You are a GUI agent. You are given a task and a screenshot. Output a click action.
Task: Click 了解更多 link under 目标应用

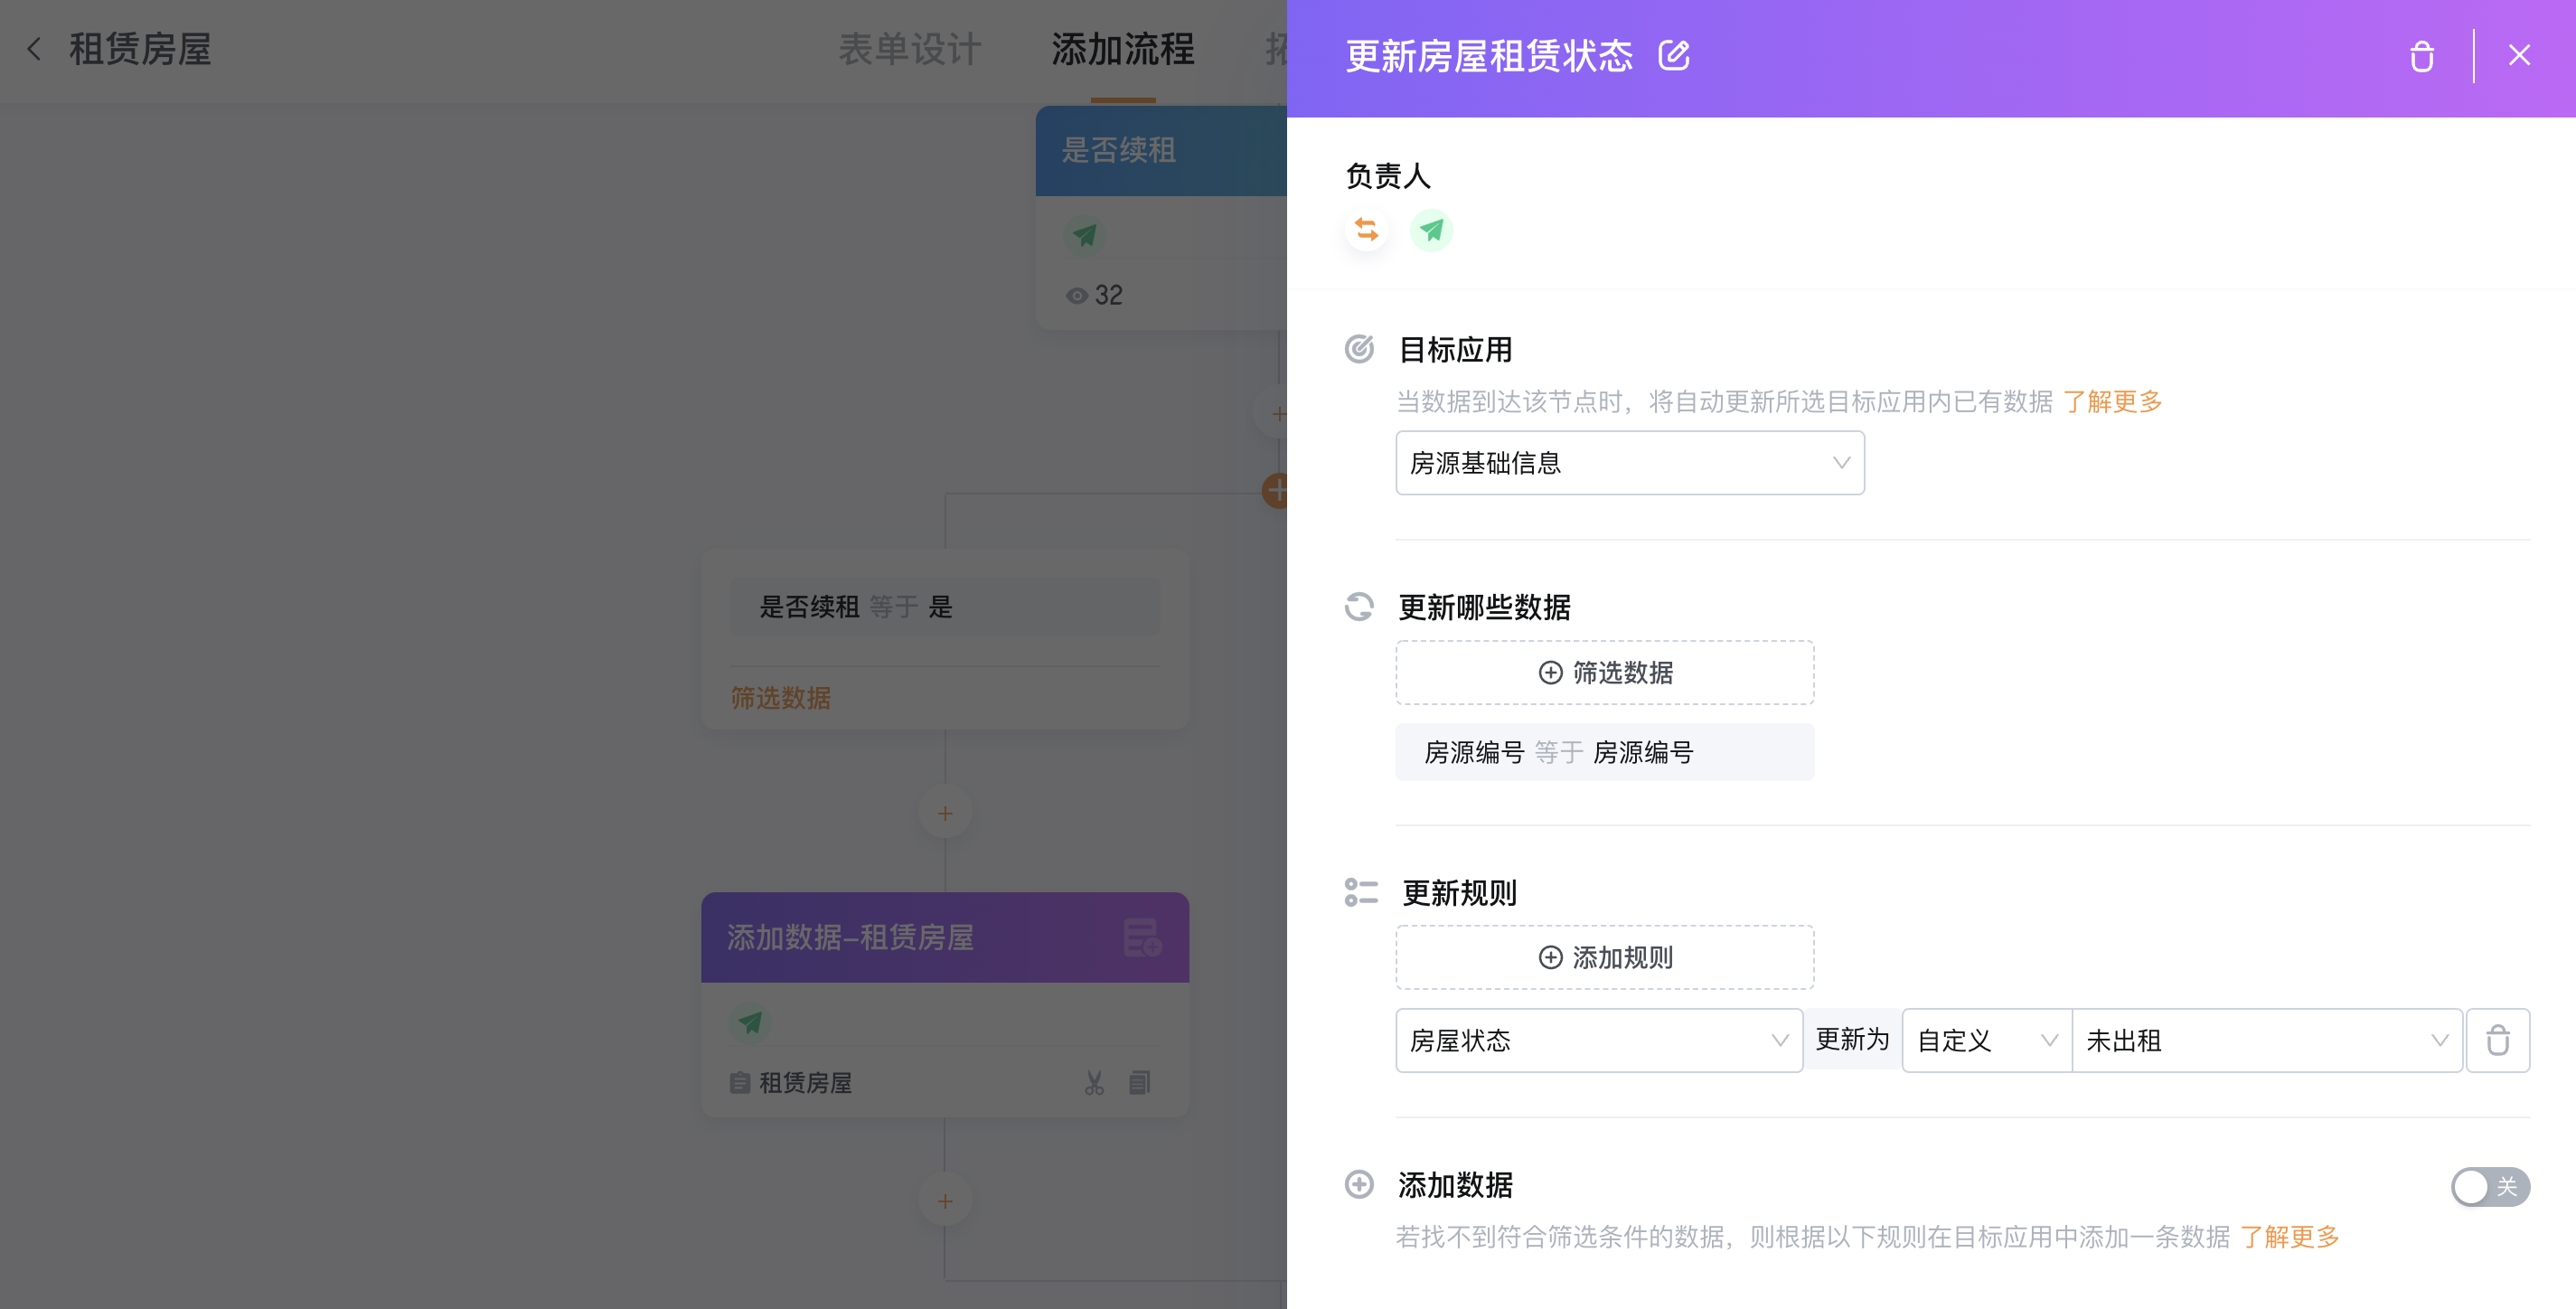coord(2112,402)
